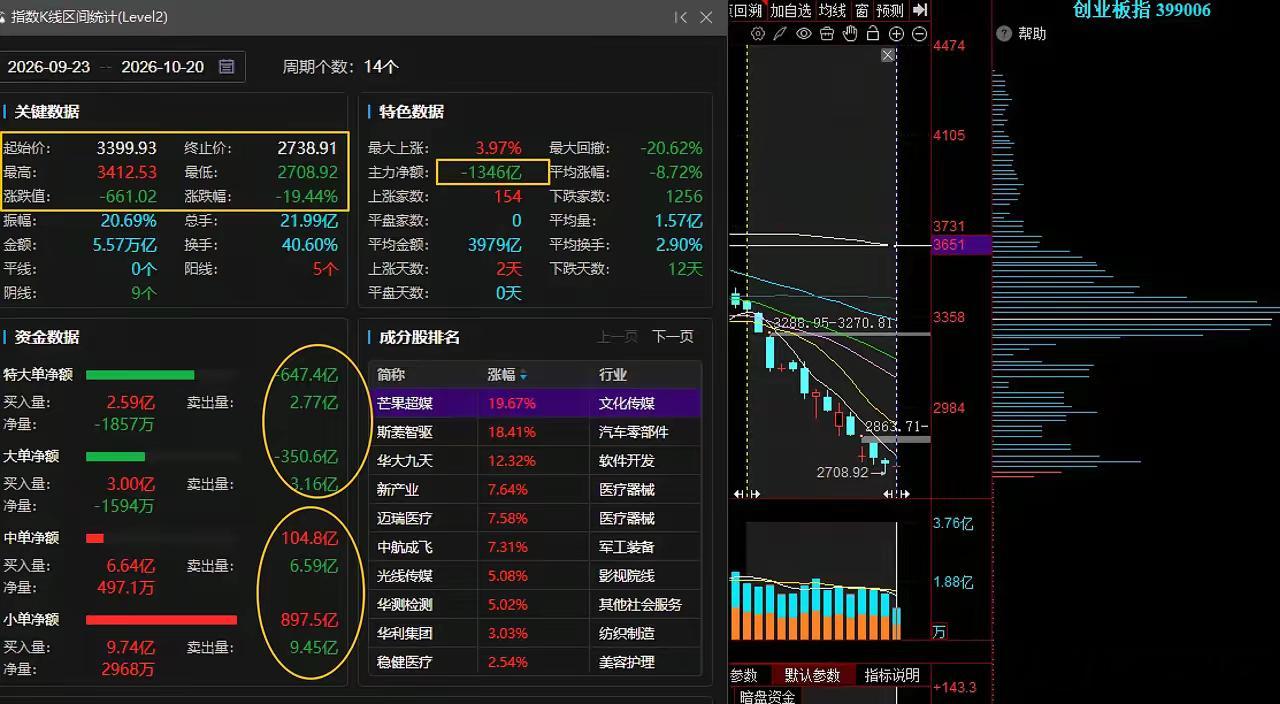This screenshot has width=1280, height=704.
Task: Open the toolbox icon in chart toolbar
Action: coord(826,34)
